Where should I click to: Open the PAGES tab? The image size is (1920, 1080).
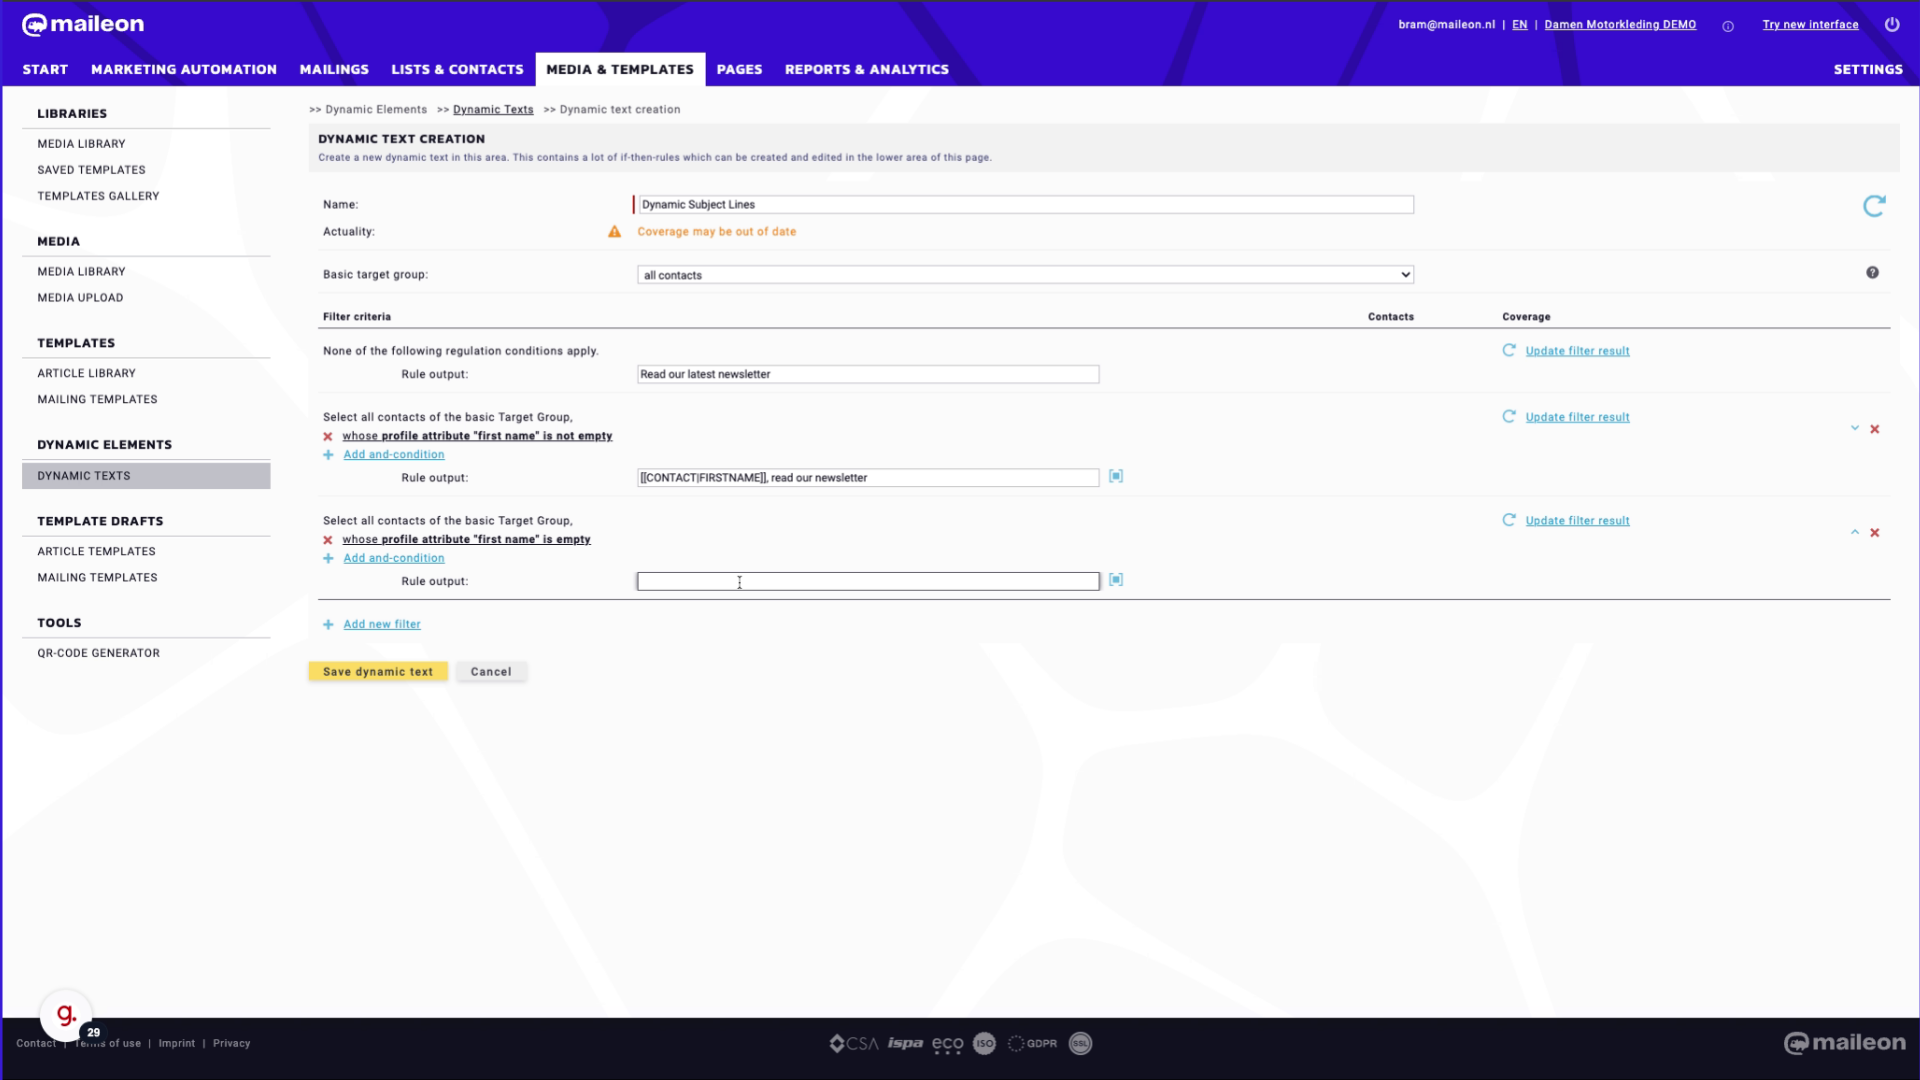pos(739,70)
